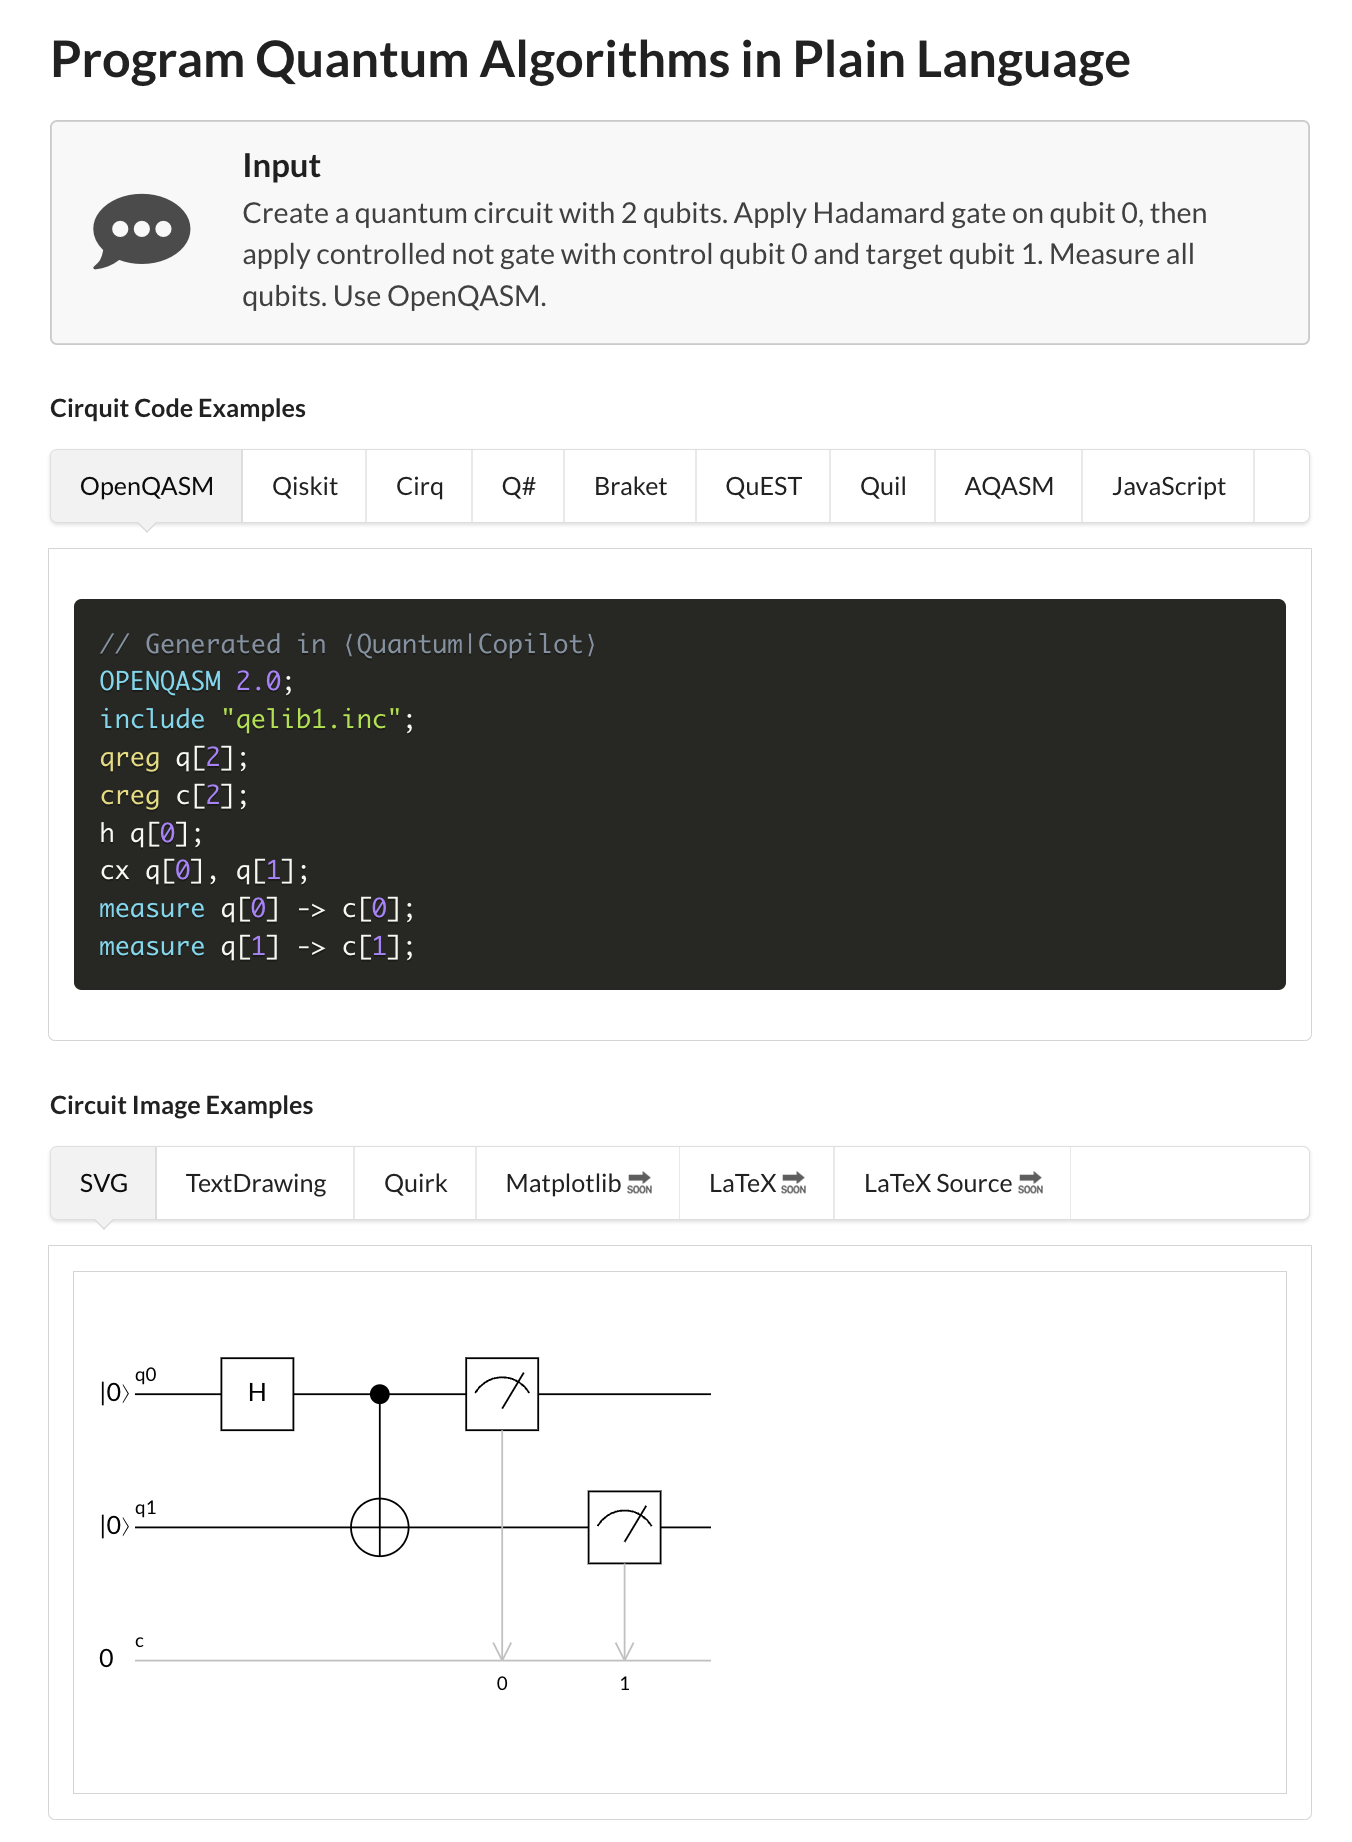The height and width of the screenshot is (1842, 1352).
Task: Open the Quirk image tab
Action: click(x=415, y=1183)
